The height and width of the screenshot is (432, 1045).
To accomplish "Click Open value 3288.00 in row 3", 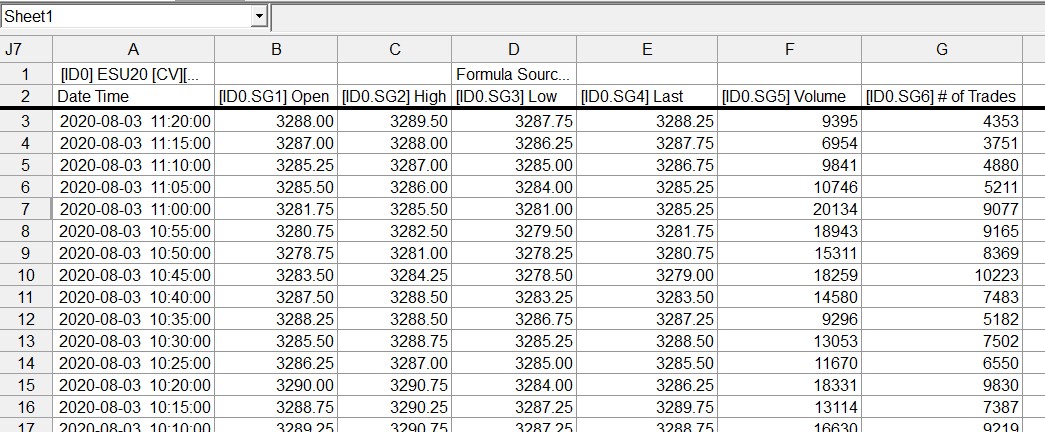I will click(276, 121).
